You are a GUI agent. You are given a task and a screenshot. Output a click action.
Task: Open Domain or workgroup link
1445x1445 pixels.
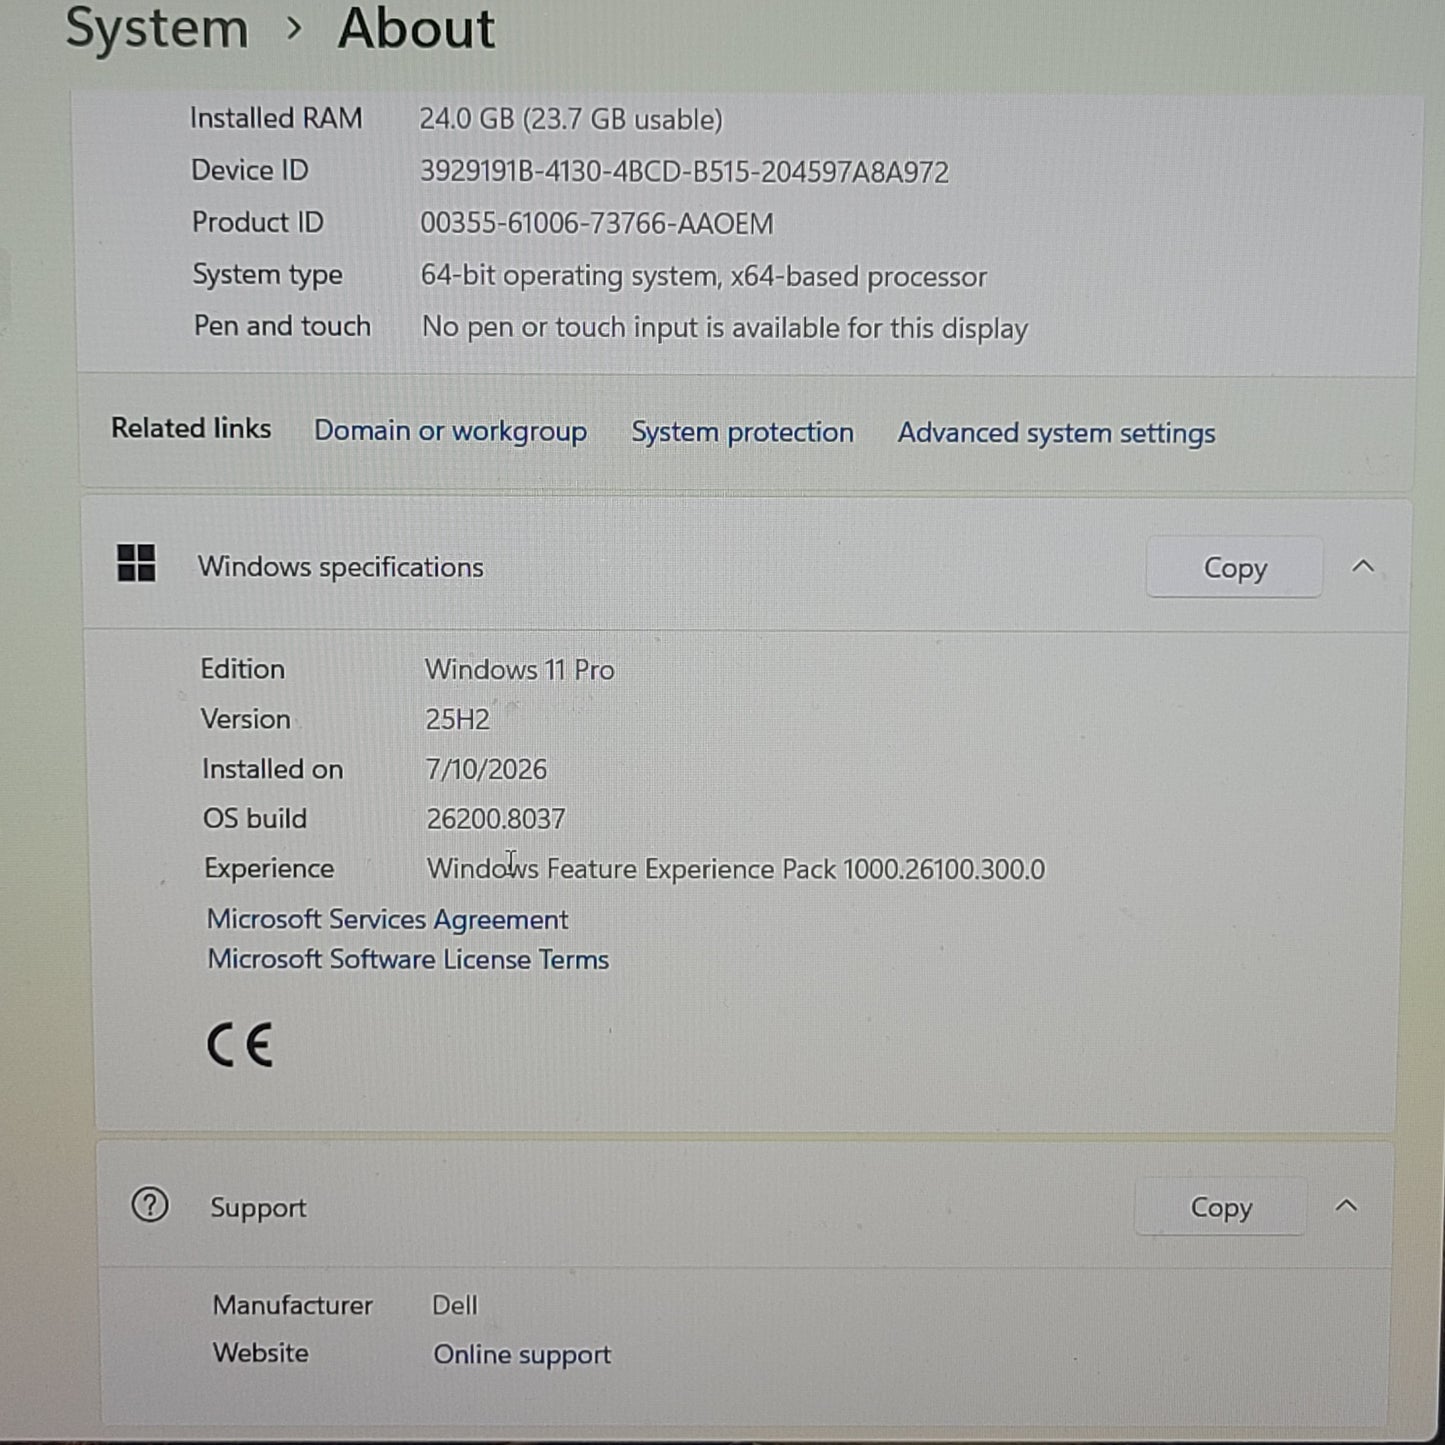click(x=450, y=431)
